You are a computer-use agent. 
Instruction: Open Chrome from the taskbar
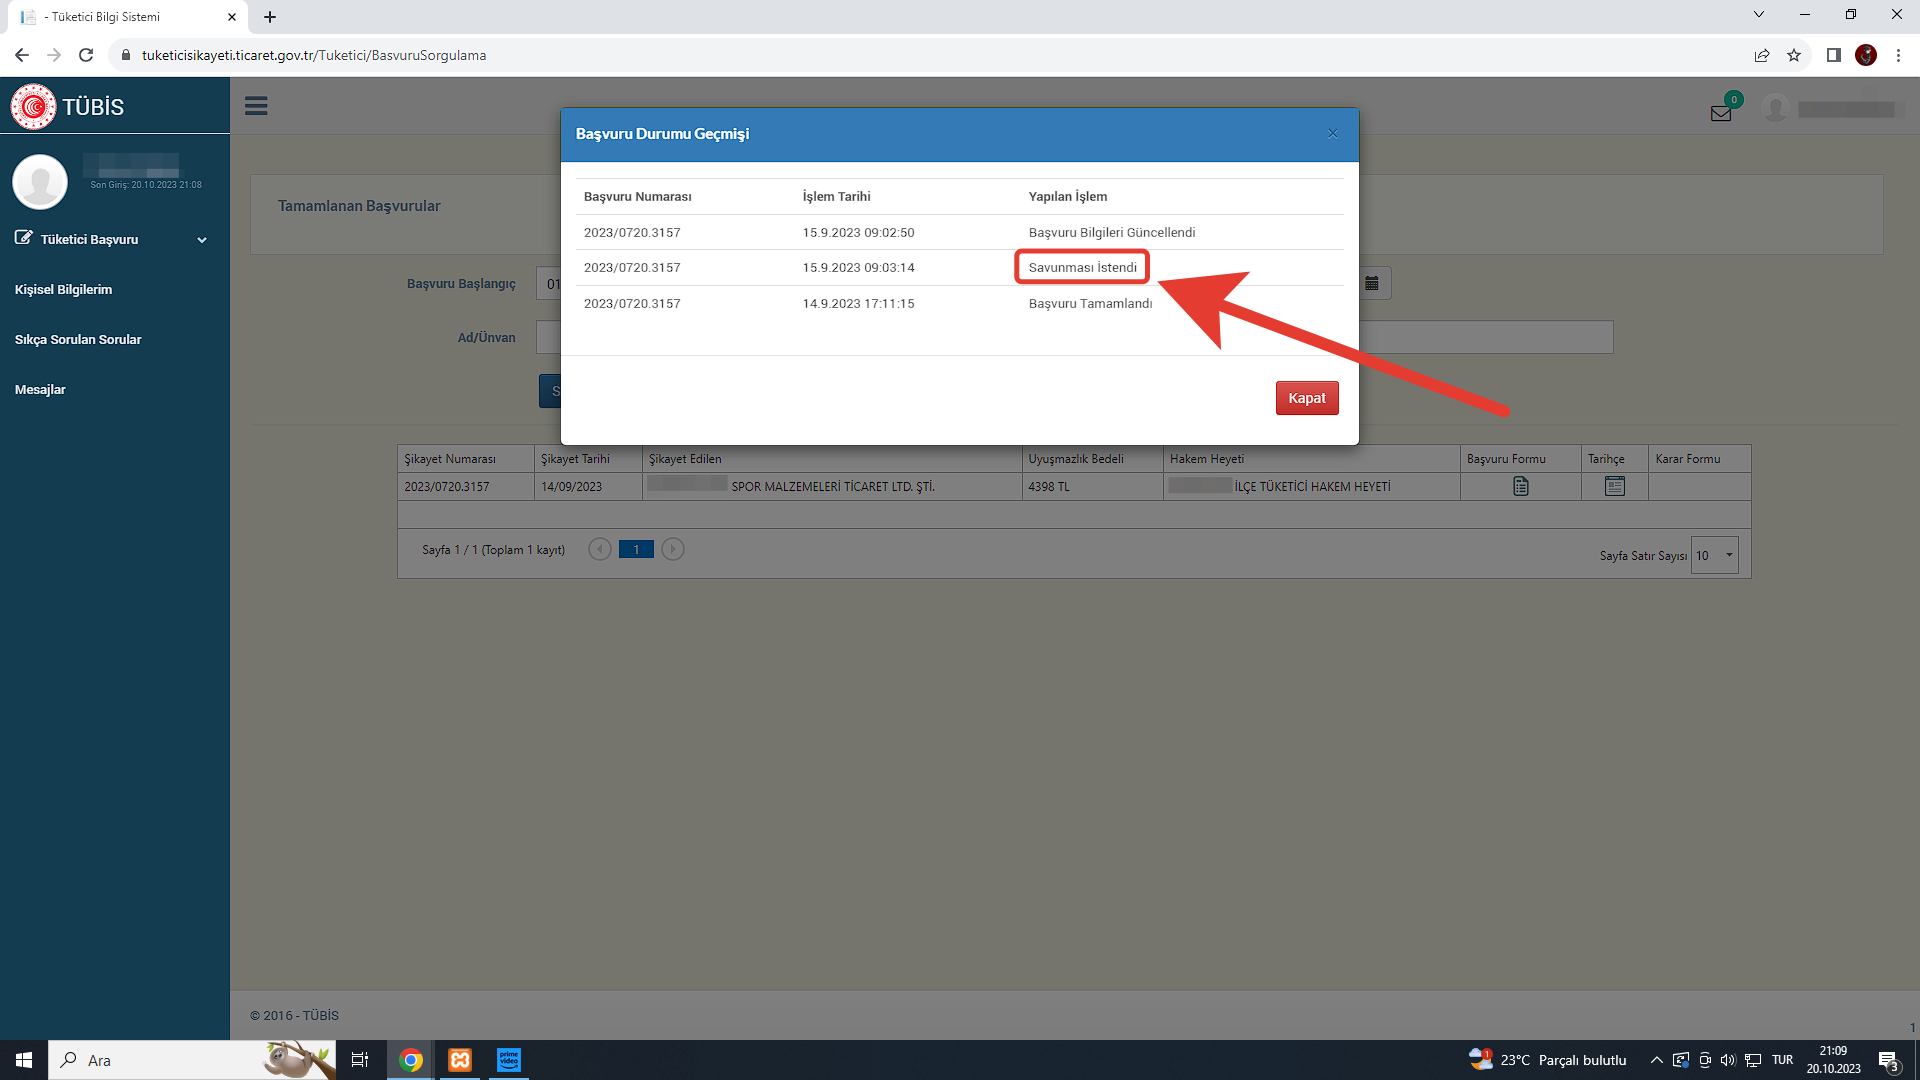[411, 1060]
